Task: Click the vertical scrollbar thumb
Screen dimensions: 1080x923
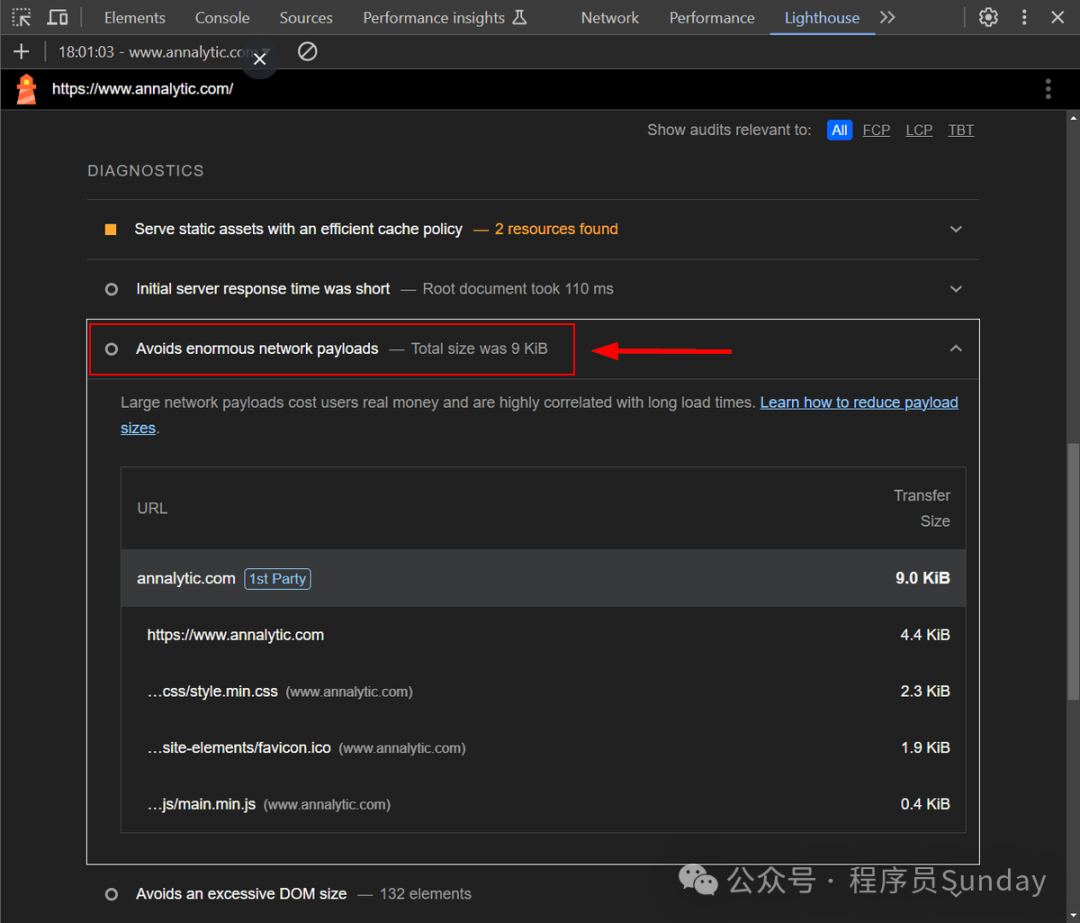Action: pos(1073,572)
